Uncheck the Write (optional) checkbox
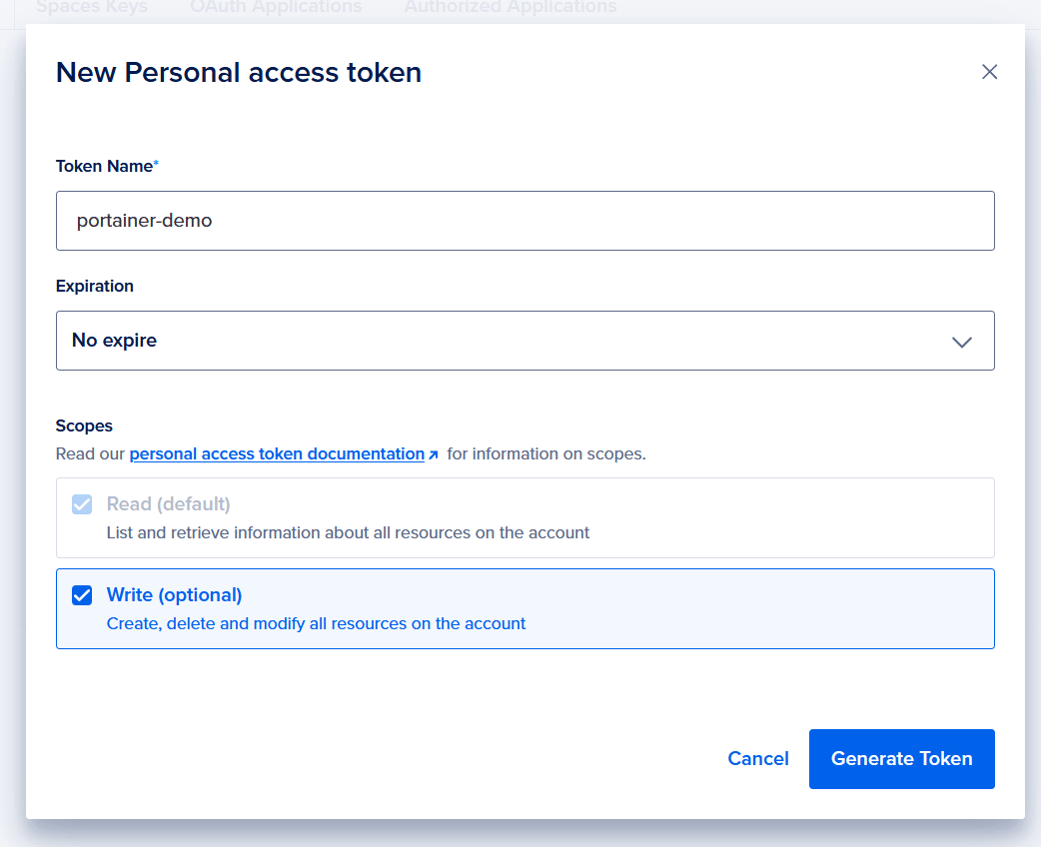The image size is (1041, 847). click(x=82, y=595)
